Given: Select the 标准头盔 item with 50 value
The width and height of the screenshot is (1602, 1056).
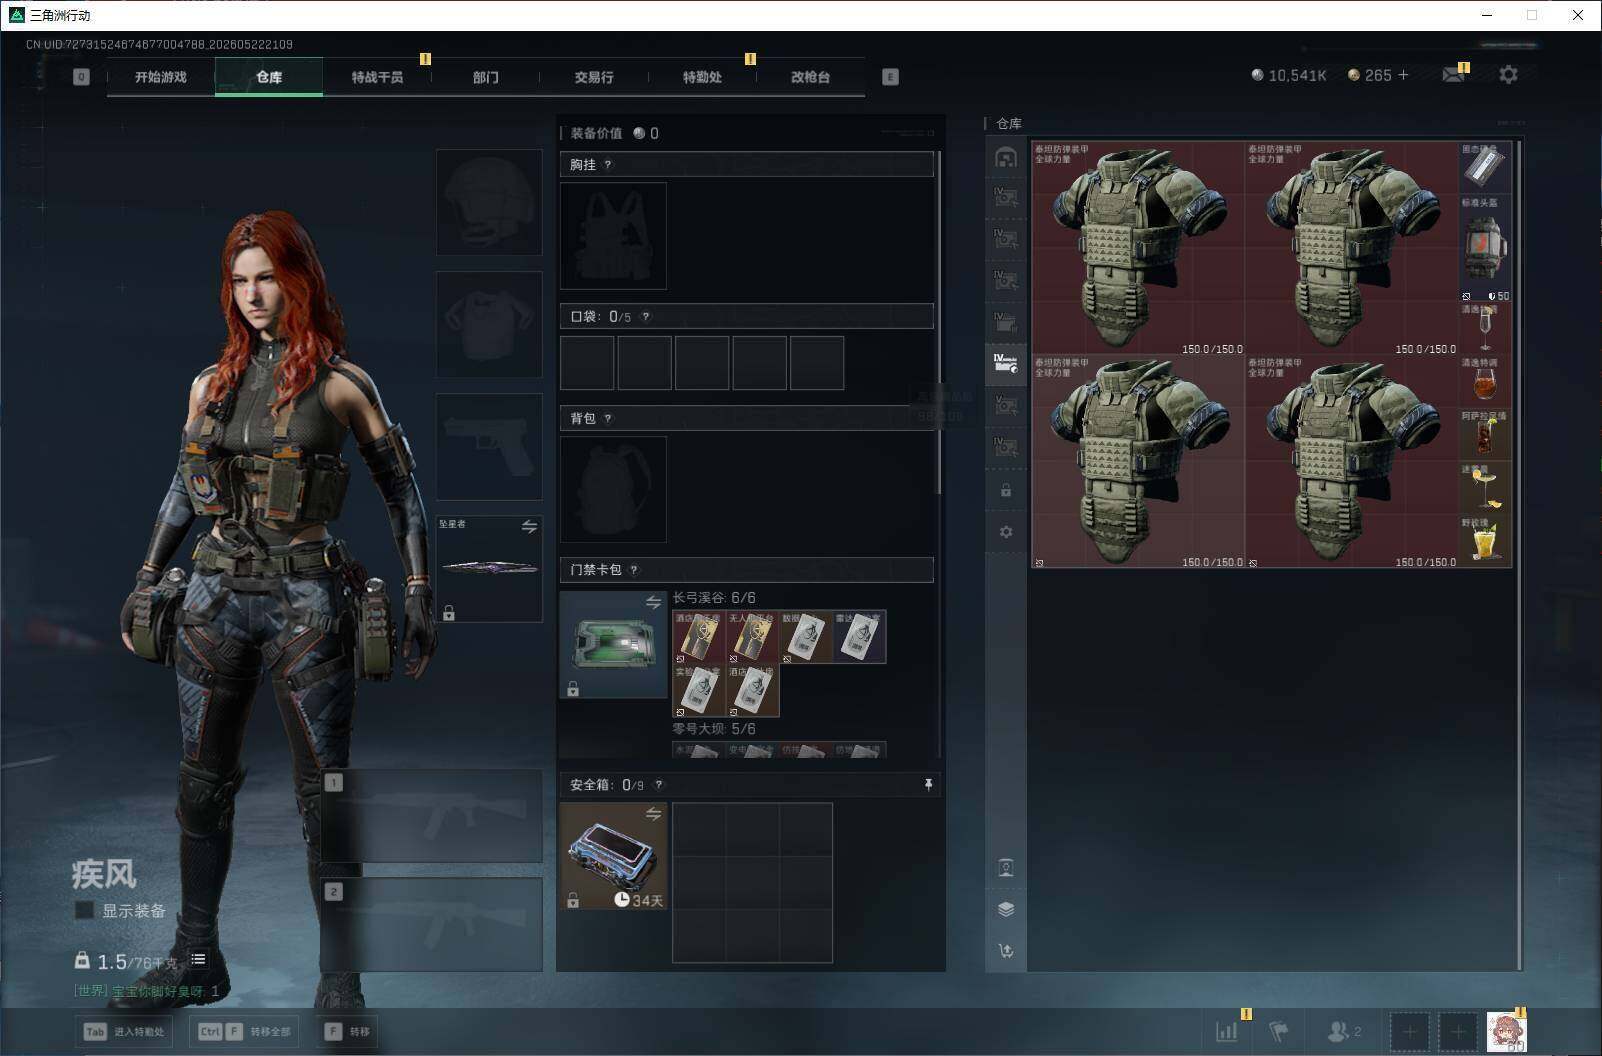Looking at the screenshot, I should 1485,248.
